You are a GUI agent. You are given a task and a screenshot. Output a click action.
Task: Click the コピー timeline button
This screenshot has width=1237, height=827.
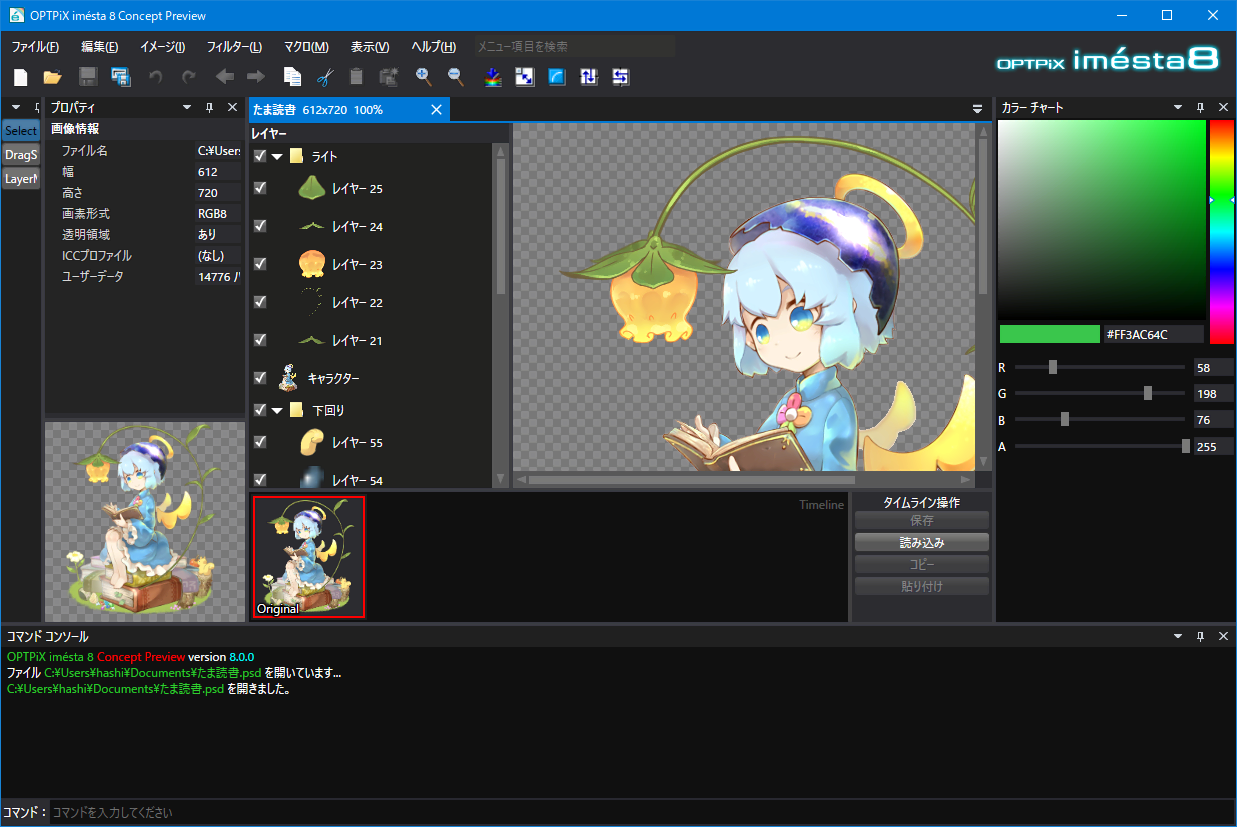click(x=922, y=564)
